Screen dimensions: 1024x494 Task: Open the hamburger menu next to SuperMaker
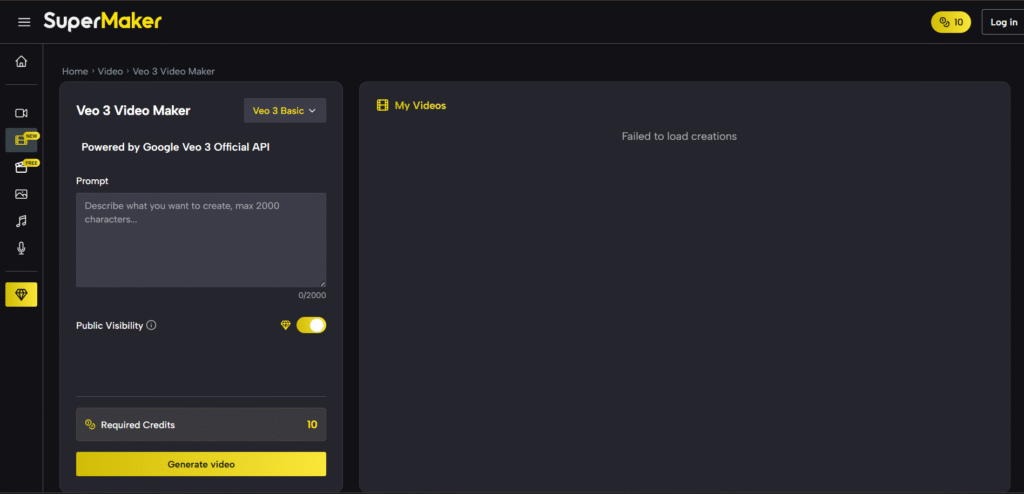coord(24,22)
